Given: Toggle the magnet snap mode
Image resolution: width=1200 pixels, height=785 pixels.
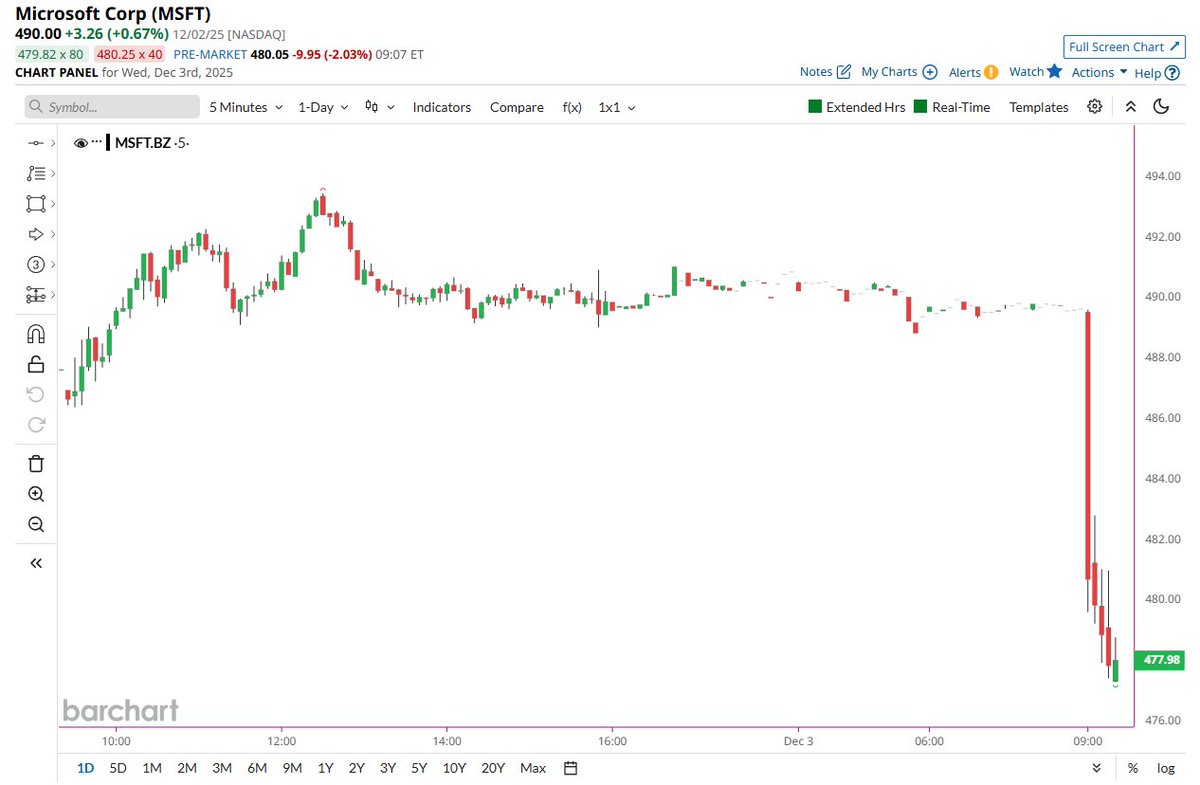Looking at the screenshot, I should (x=36, y=333).
